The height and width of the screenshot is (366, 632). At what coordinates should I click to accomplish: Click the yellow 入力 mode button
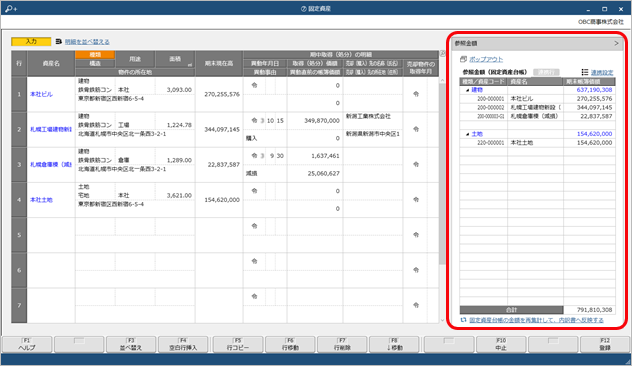tap(31, 42)
